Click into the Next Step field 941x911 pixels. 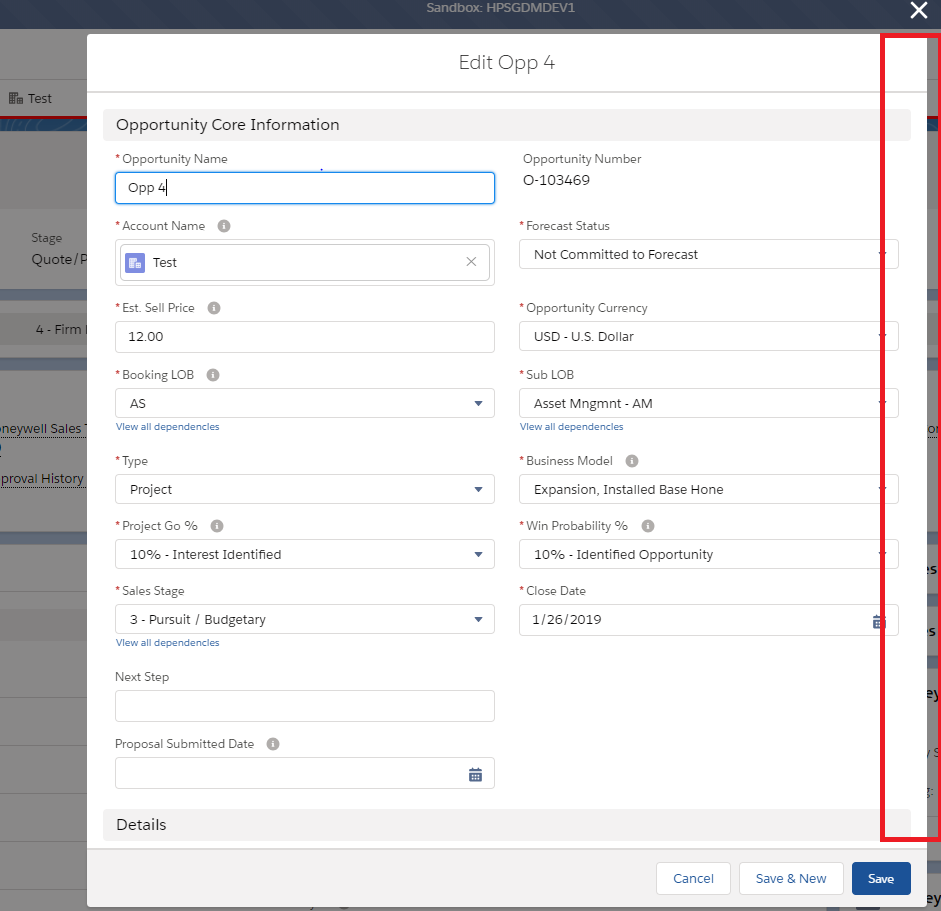point(305,706)
